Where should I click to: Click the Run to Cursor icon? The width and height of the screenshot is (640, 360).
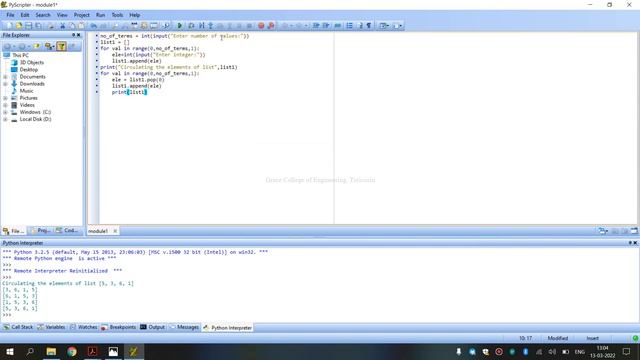tap(201, 26)
